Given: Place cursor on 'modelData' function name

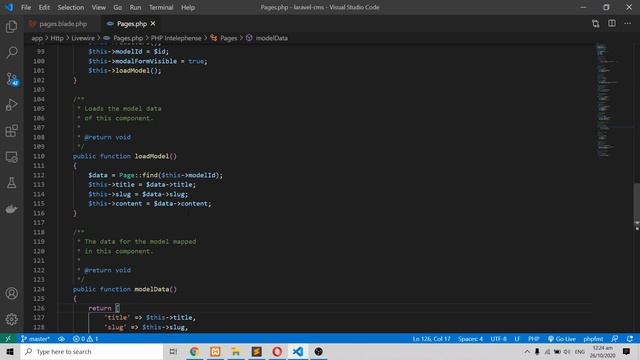Looking at the screenshot, I should coord(152,289).
